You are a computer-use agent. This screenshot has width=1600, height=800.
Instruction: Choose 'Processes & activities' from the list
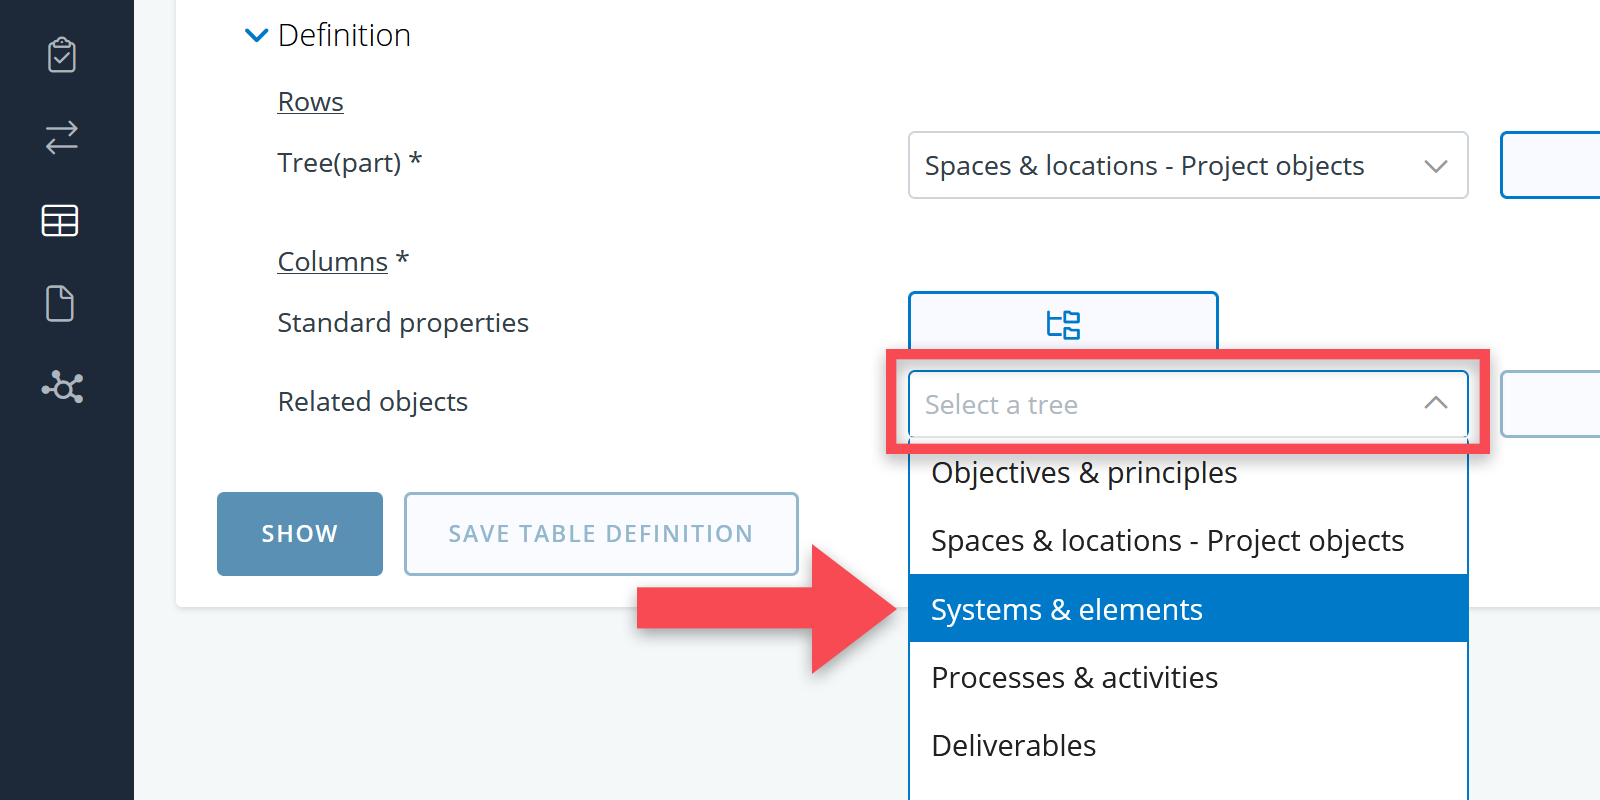tap(1074, 678)
